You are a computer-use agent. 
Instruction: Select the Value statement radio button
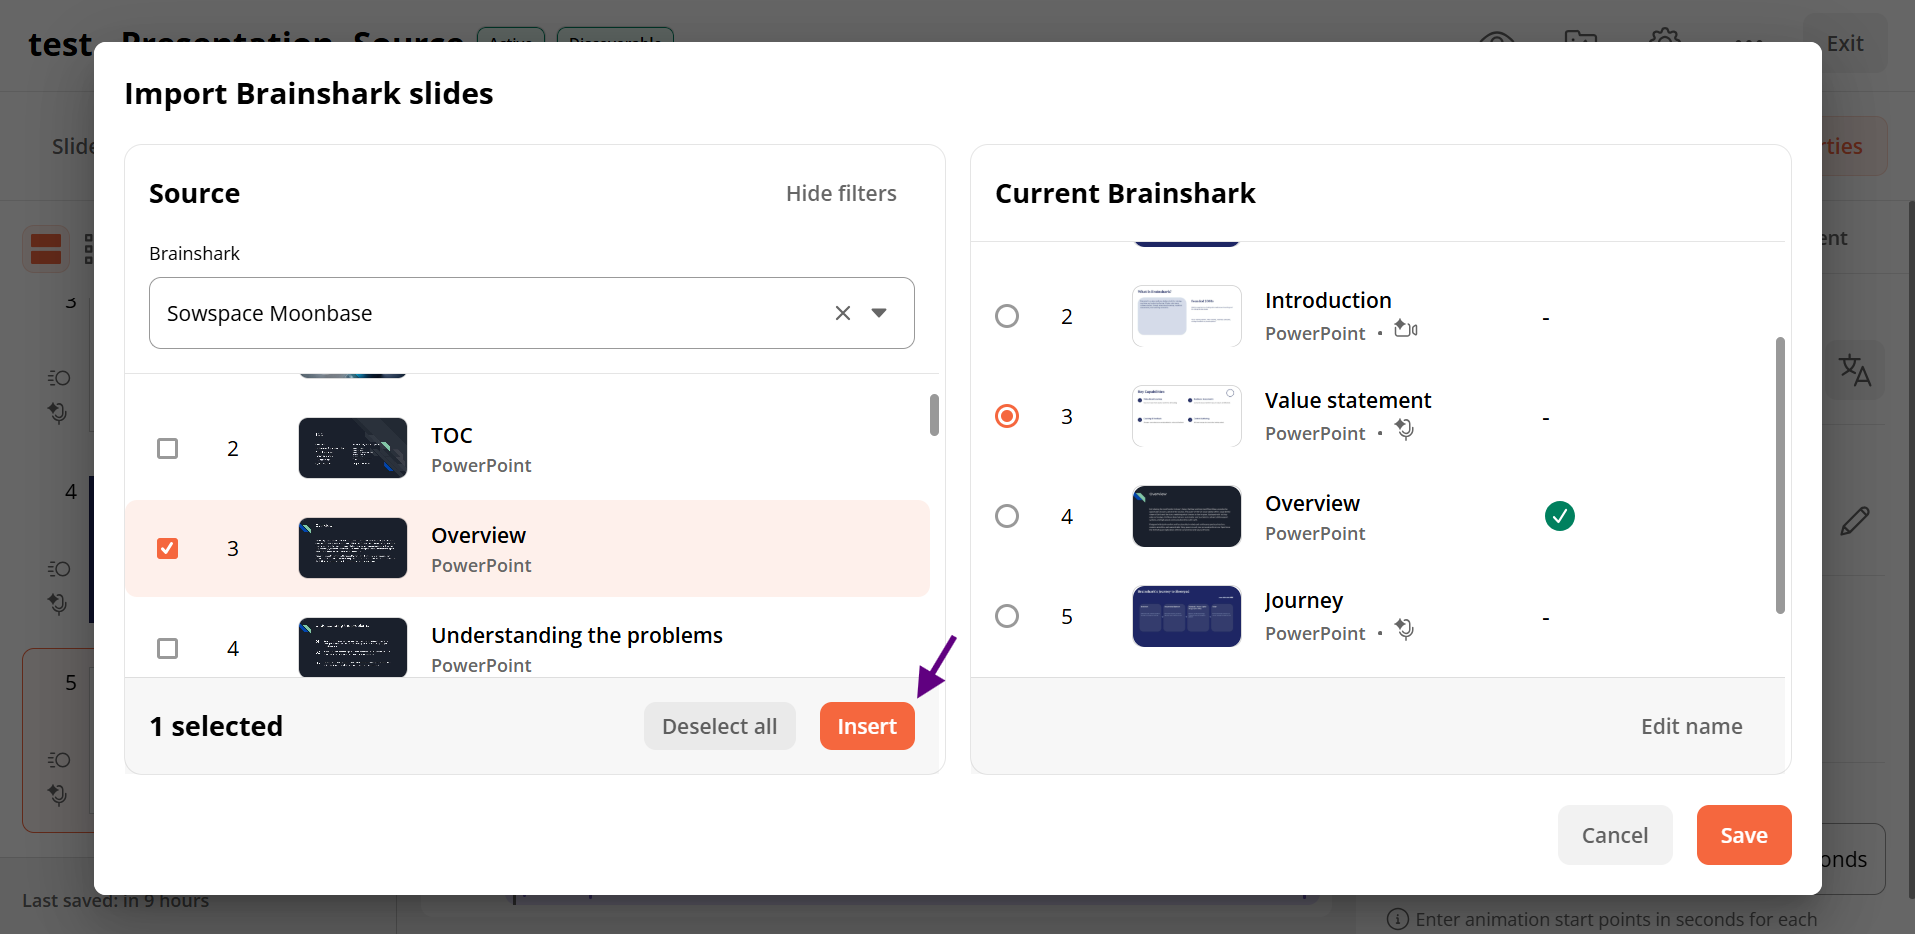(x=1007, y=416)
